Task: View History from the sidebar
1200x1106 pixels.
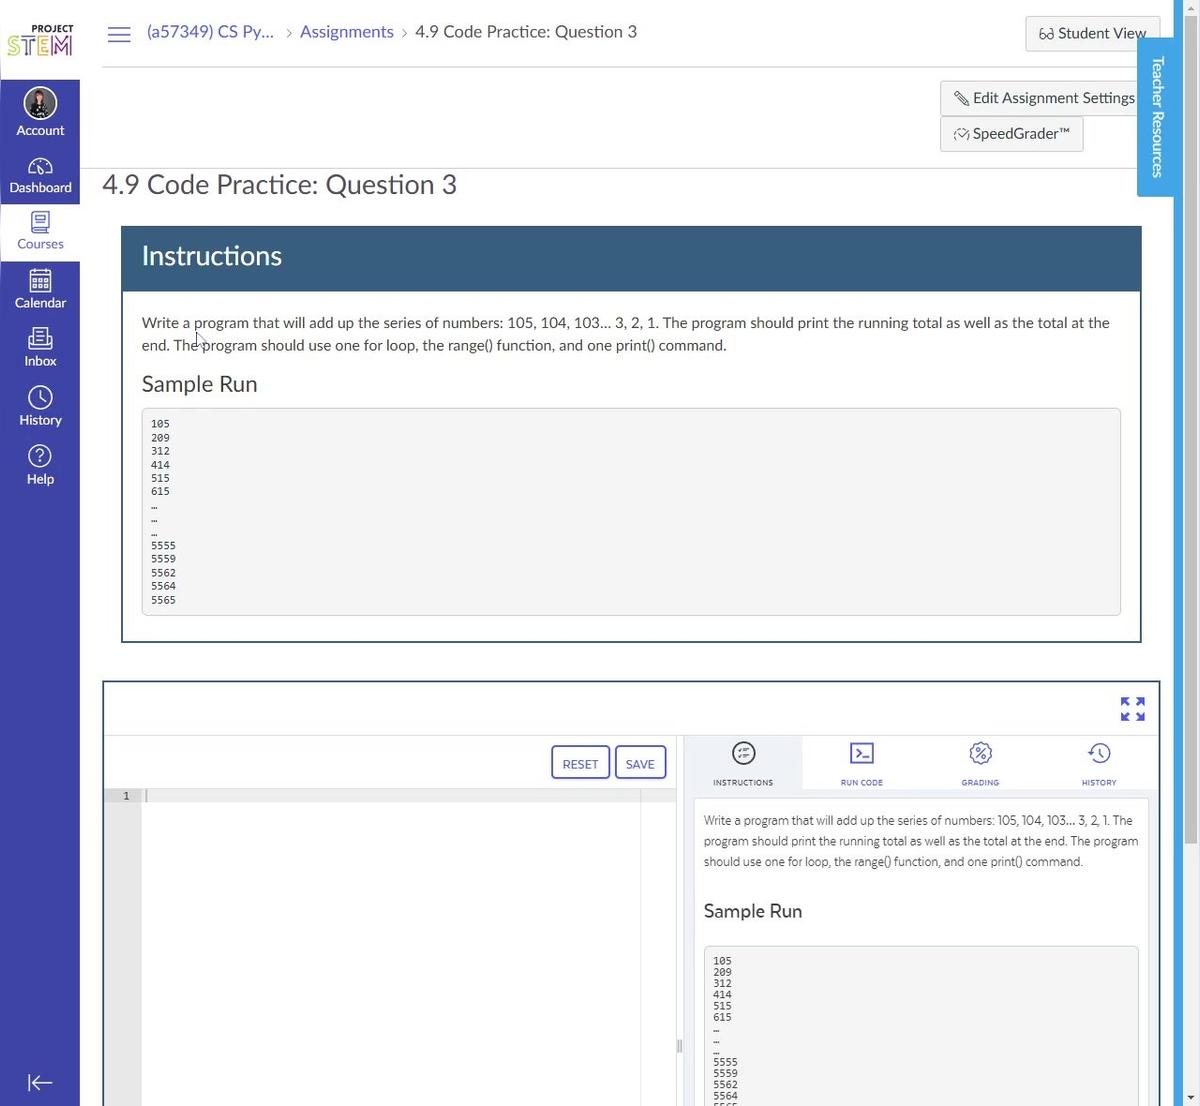Action: click(x=40, y=405)
